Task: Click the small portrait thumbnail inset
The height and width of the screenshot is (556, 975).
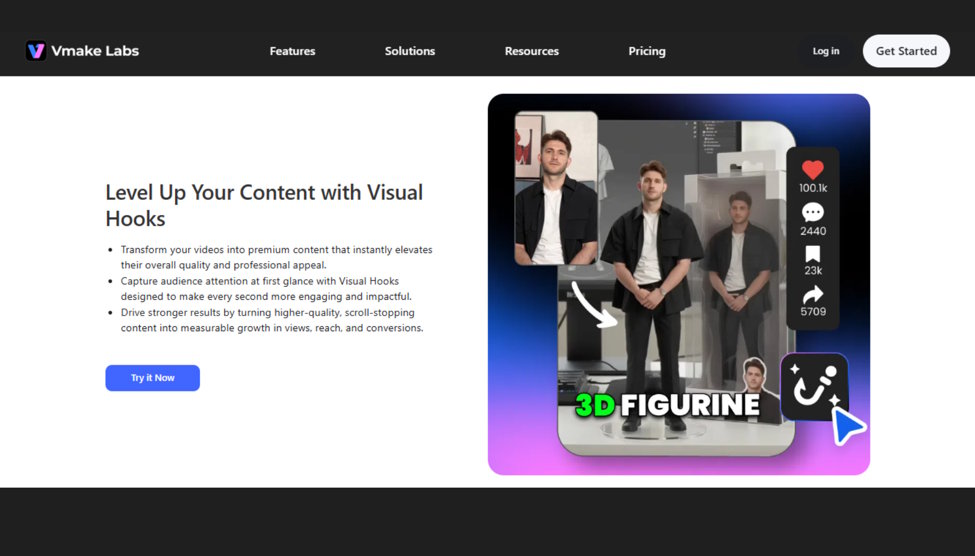Action: 557,188
